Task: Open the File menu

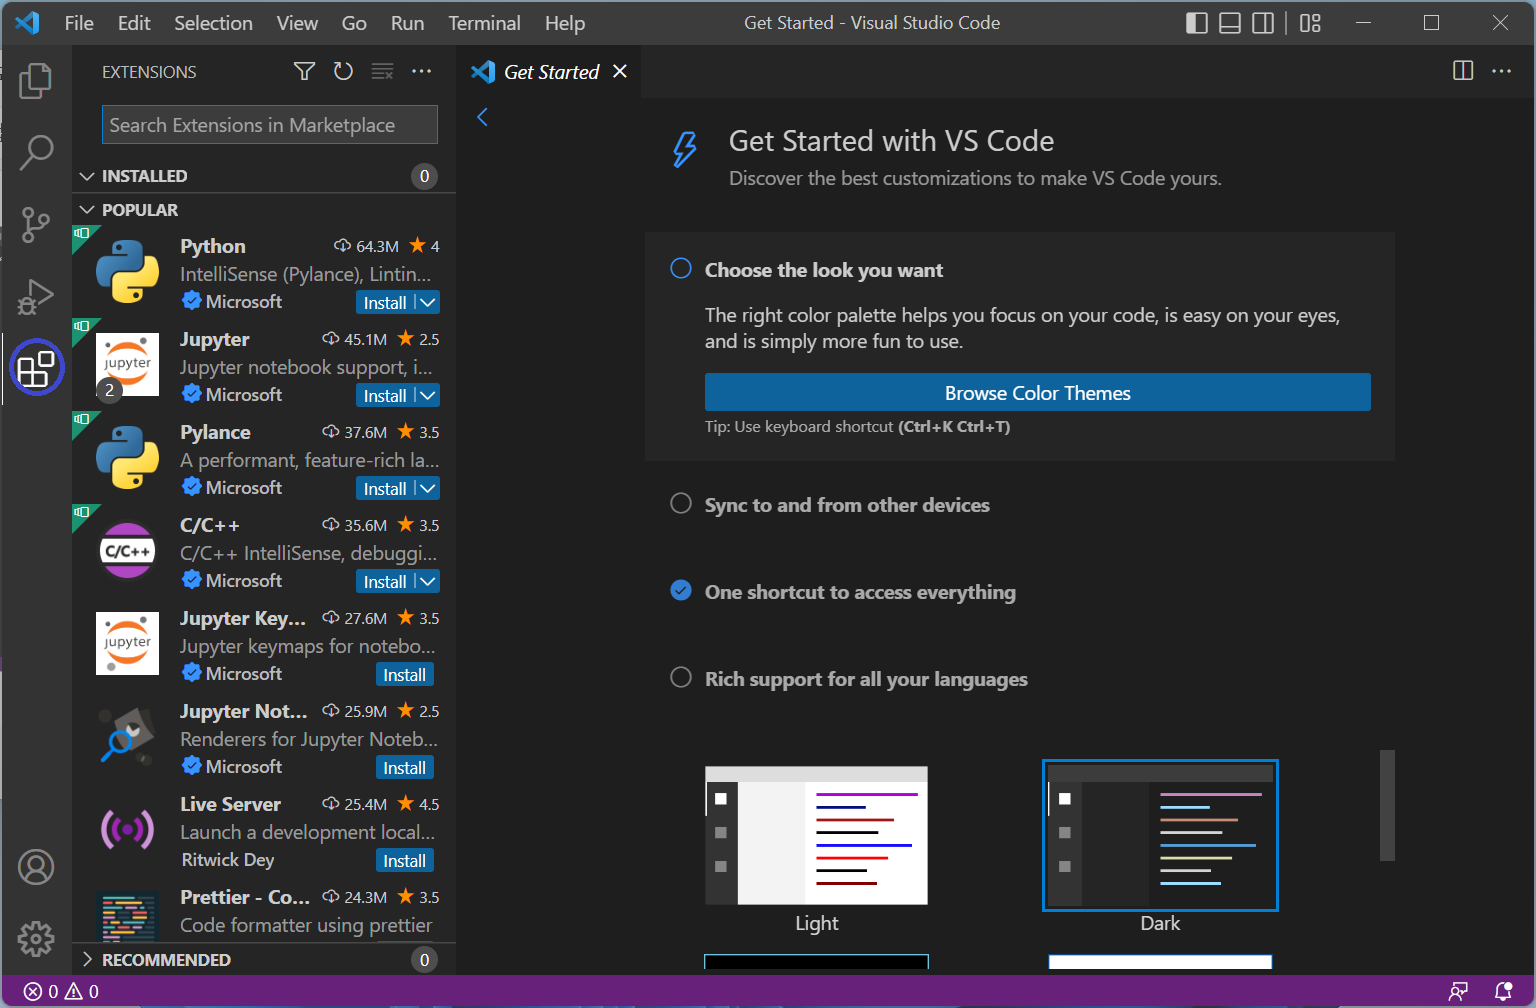Action: pos(79,23)
